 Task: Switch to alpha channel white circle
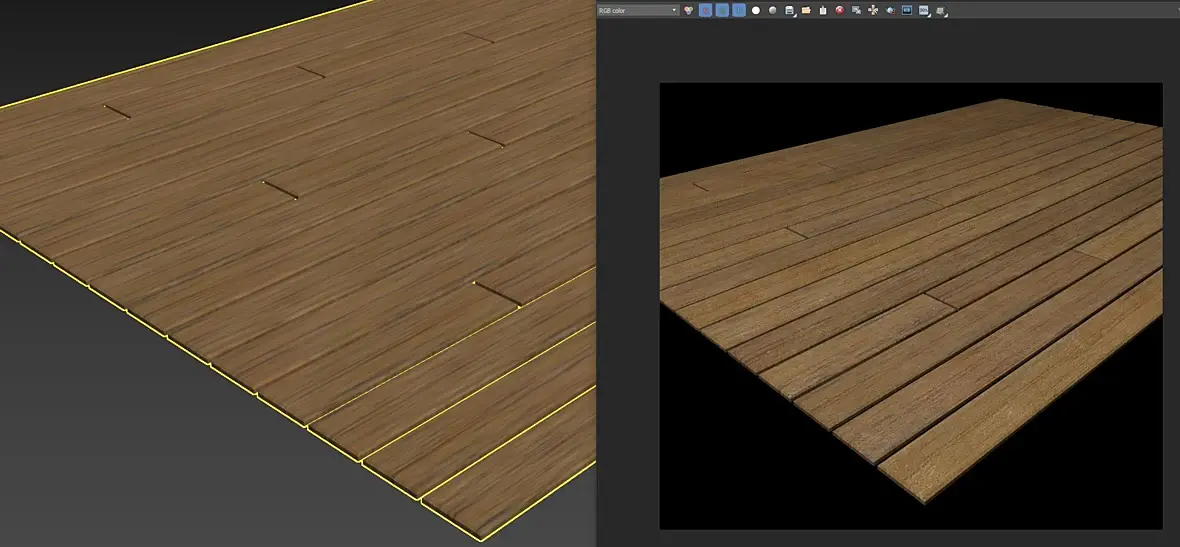[x=756, y=10]
